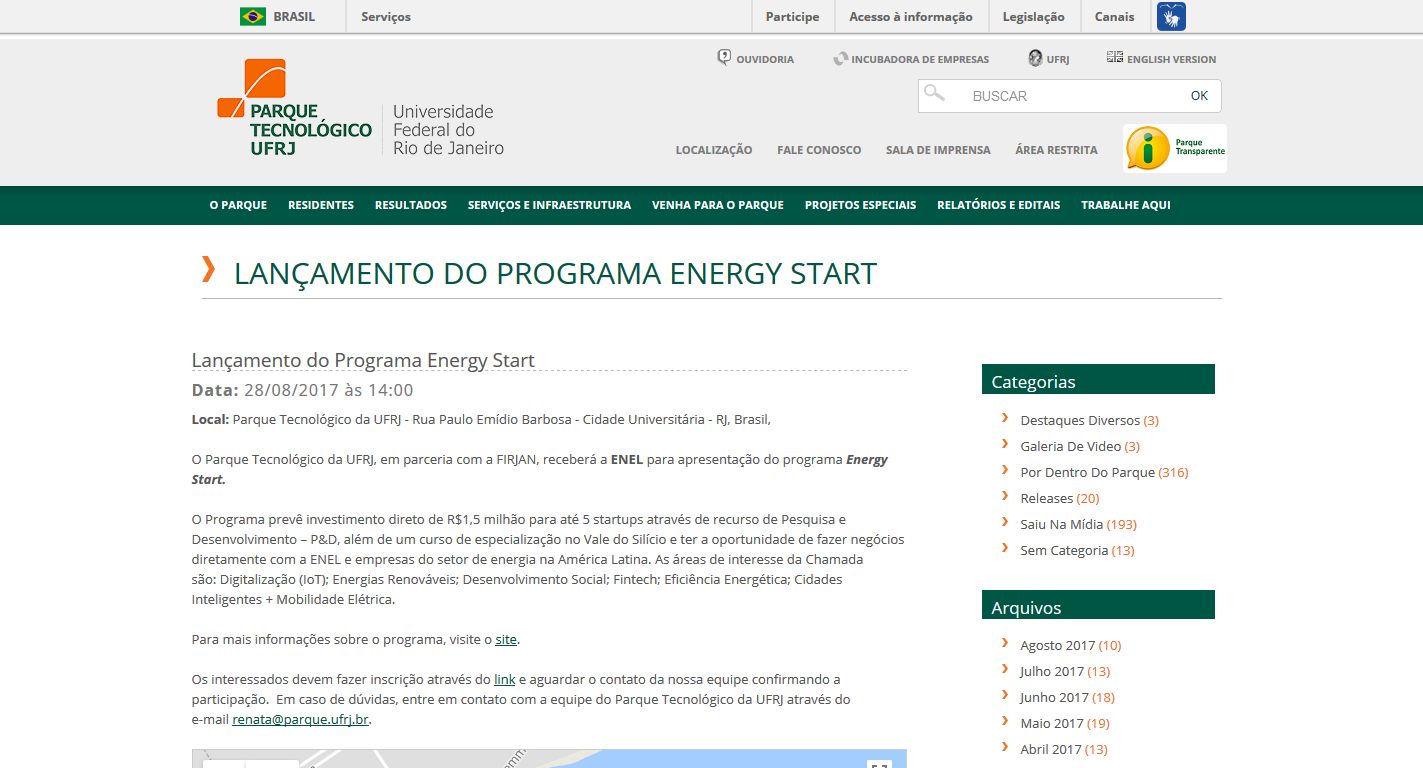This screenshot has width=1423, height=768.
Task: Open the O Parque menu
Action: coord(238,205)
